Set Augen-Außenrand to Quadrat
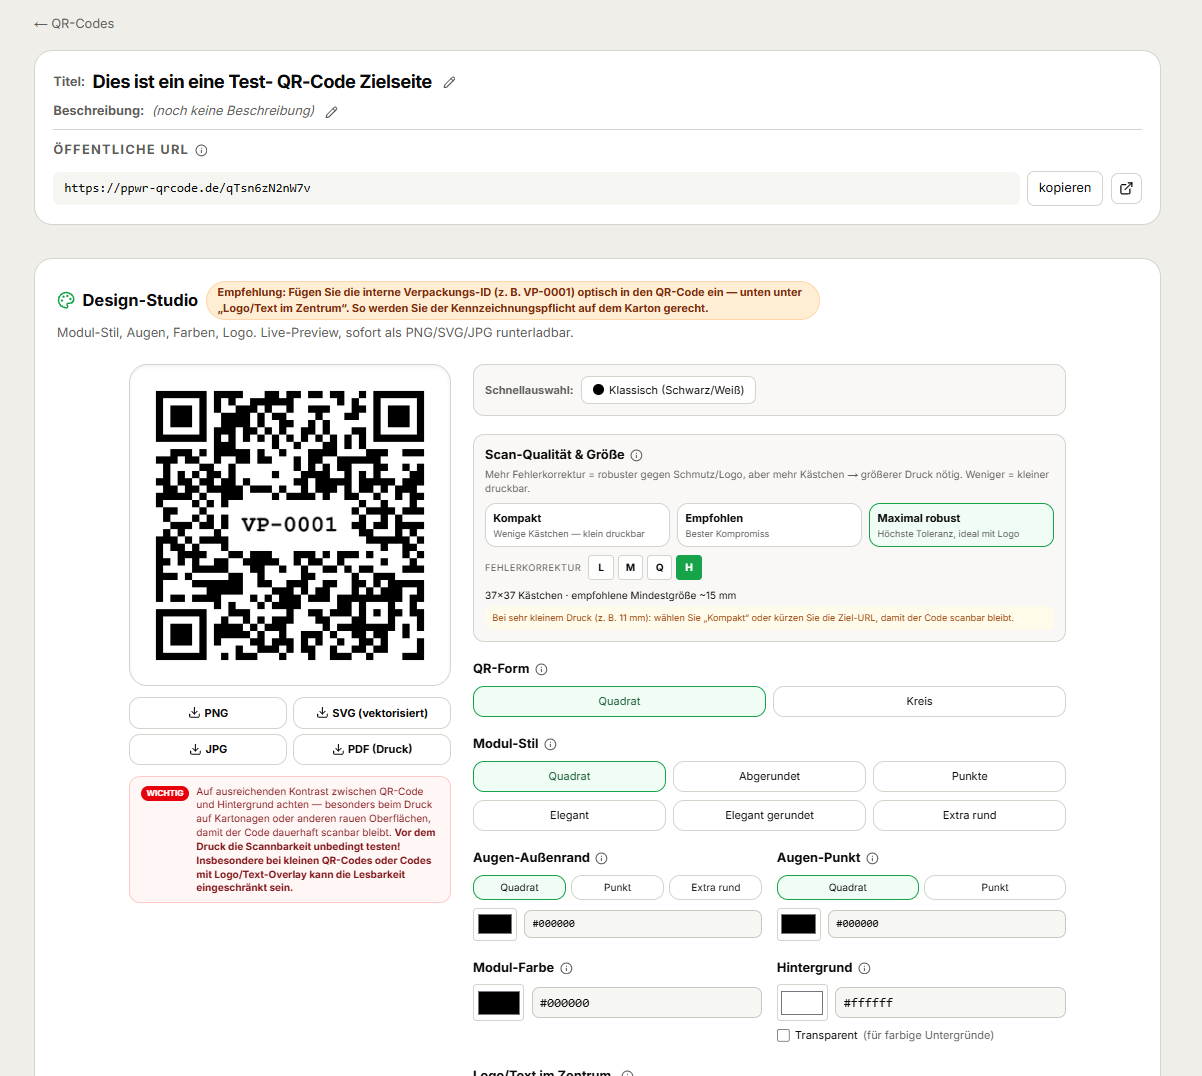The image size is (1202, 1076). pos(519,887)
